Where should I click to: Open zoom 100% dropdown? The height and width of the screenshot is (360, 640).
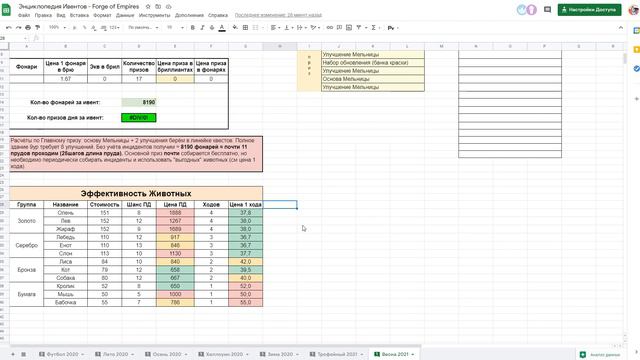click(57, 28)
